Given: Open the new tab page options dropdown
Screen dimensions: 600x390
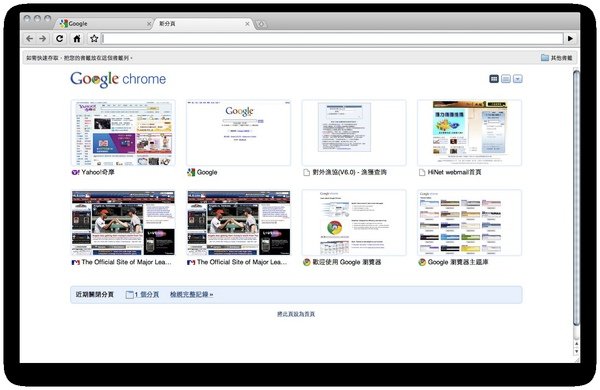Looking at the screenshot, I should [x=518, y=79].
